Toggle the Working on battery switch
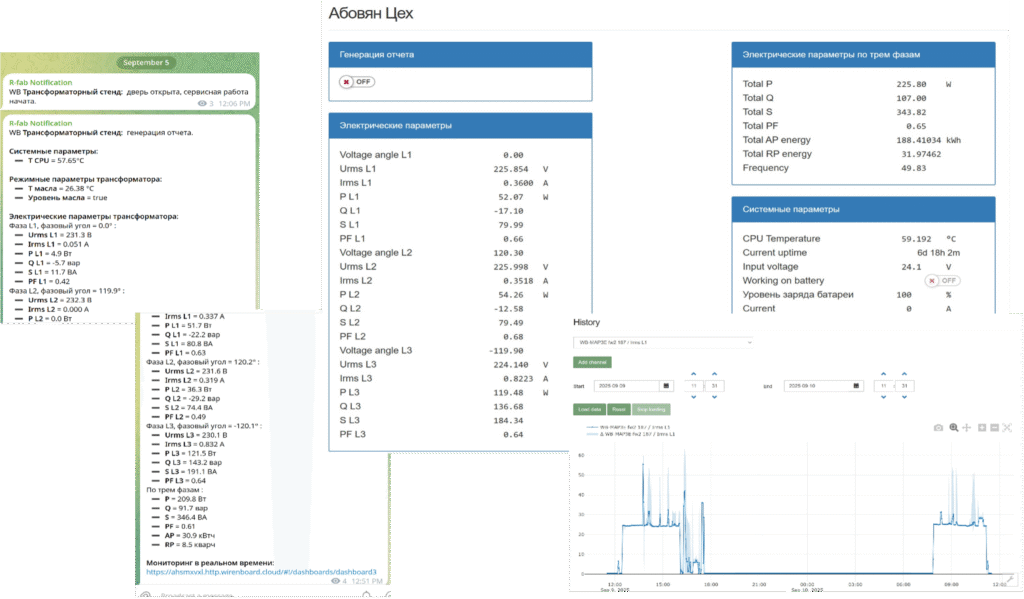The width and height of the screenshot is (1024, 599). coord(942,281)
